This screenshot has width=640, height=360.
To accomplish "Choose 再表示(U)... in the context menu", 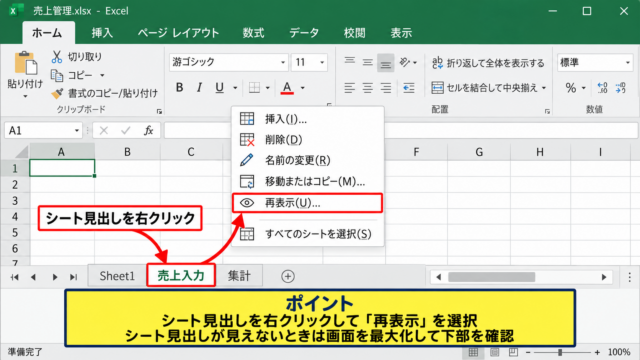I will 308,203.
